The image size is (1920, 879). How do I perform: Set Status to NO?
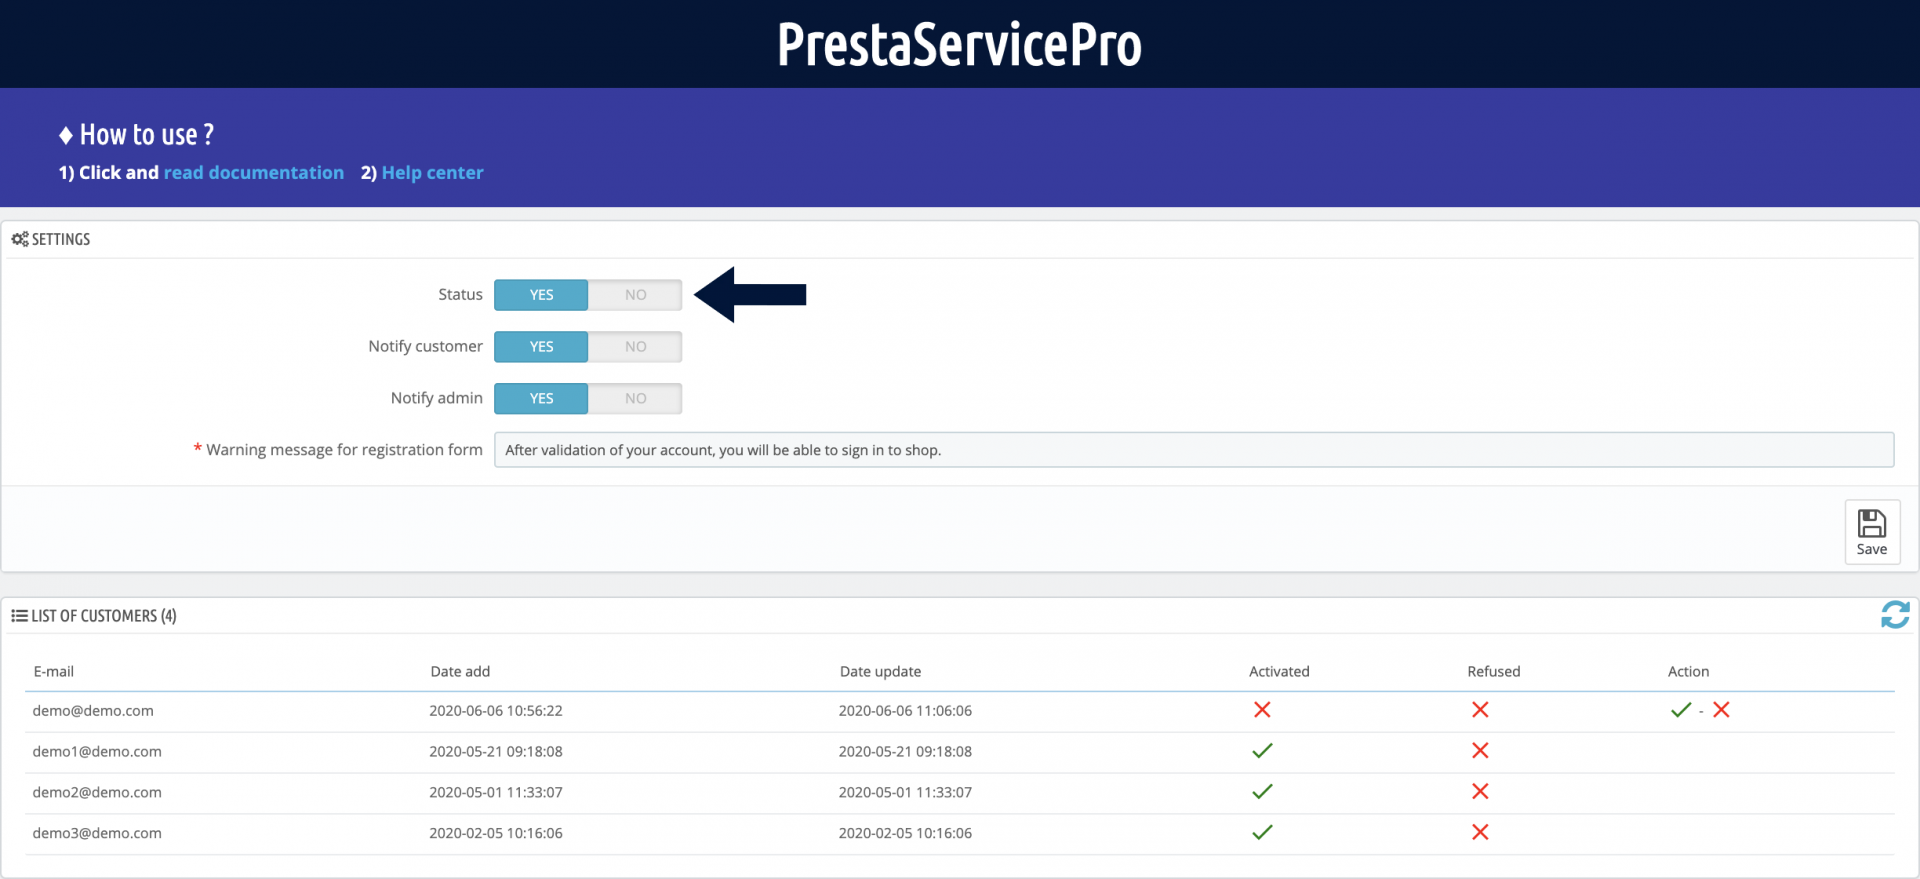(x=635, y=295)
